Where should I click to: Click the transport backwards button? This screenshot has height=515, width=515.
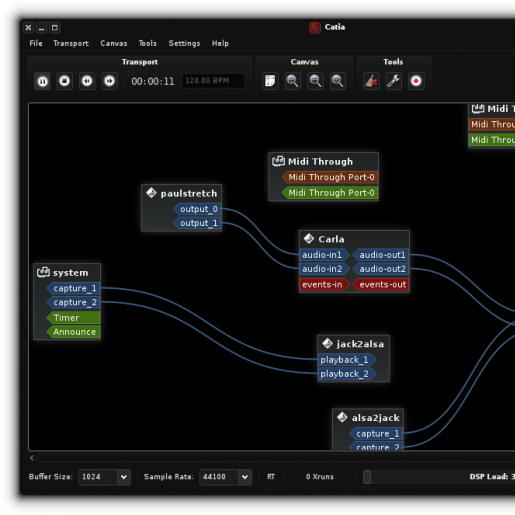click(87, 81)
